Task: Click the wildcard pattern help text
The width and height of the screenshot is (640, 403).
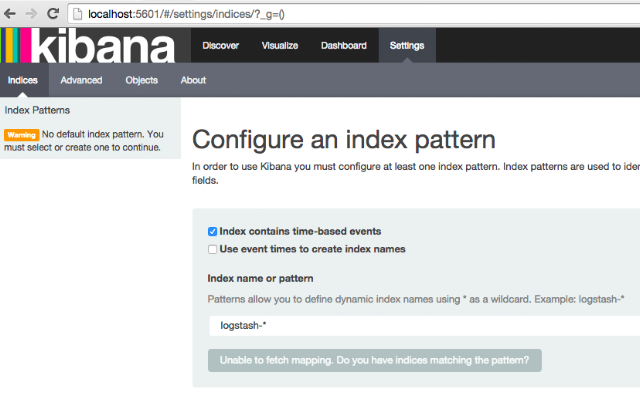Action: tap(416, 299)
